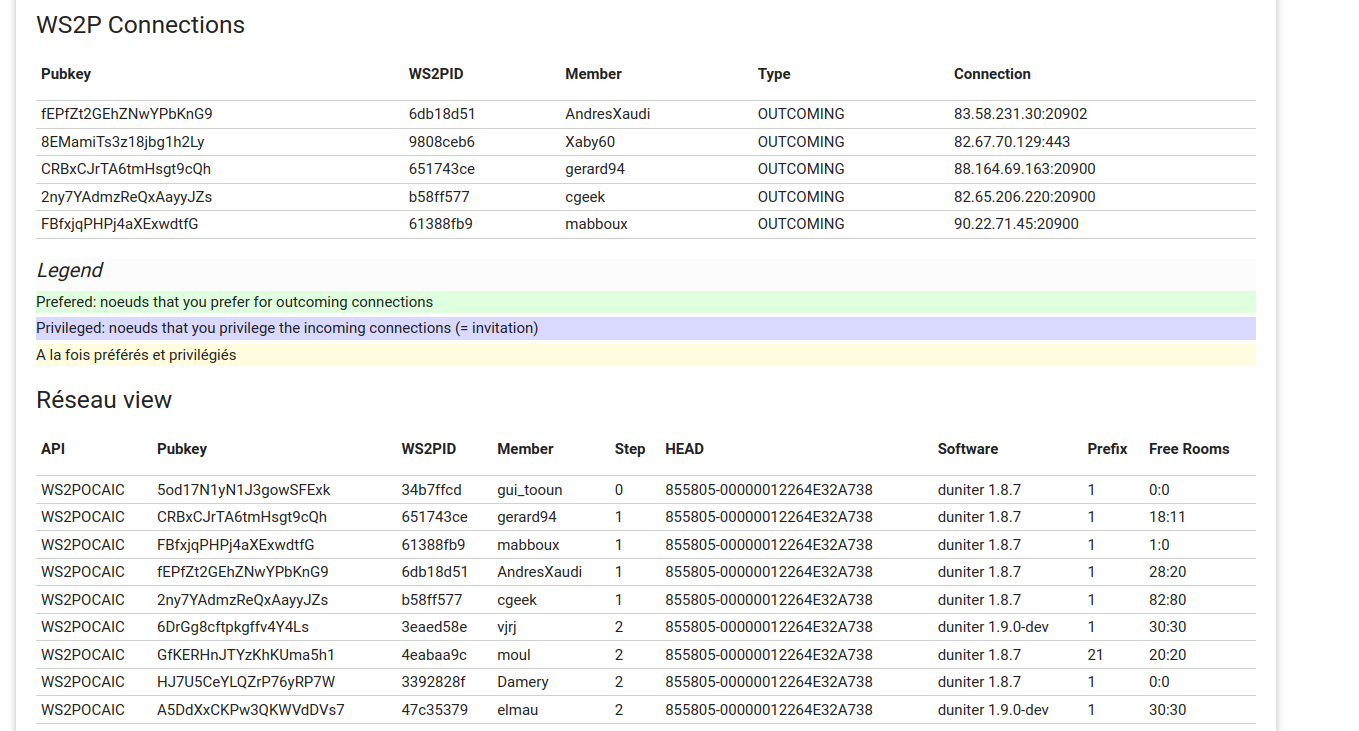Click member AndresXaudi in WS2P Connections table
This screenshot has width=1359, height=731.
[607, 114]
